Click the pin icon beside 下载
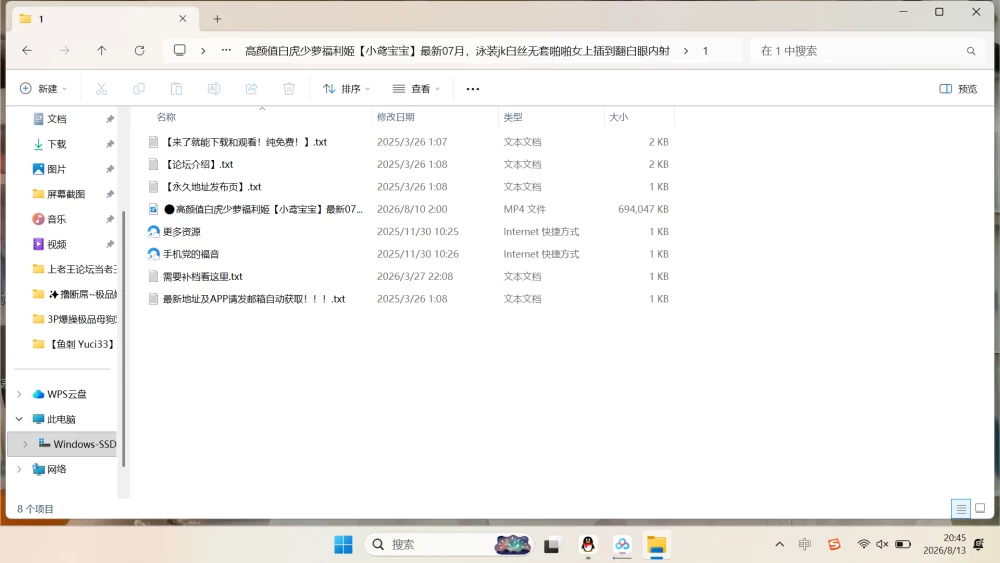 tap(110, 144)
